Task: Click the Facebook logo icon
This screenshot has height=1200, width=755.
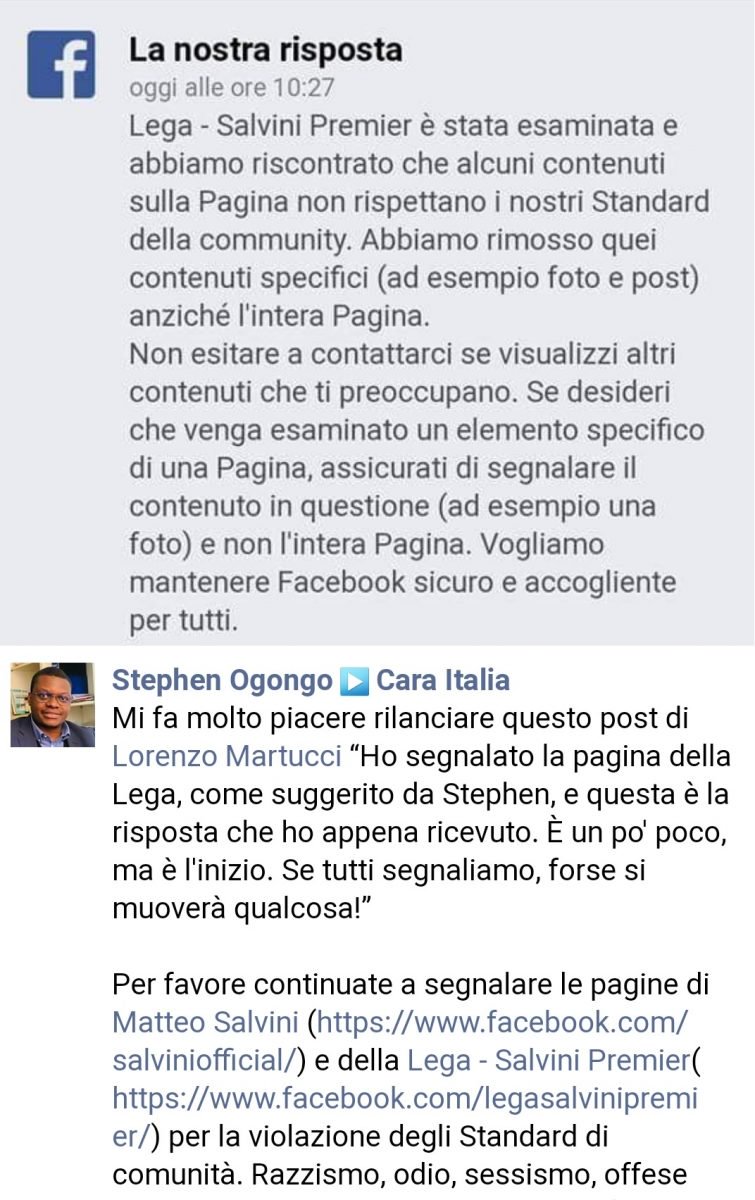Action: 61,64
